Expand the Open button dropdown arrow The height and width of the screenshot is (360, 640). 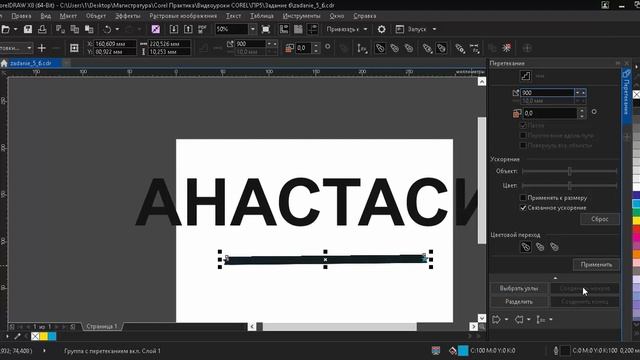(x=16, y=29)
